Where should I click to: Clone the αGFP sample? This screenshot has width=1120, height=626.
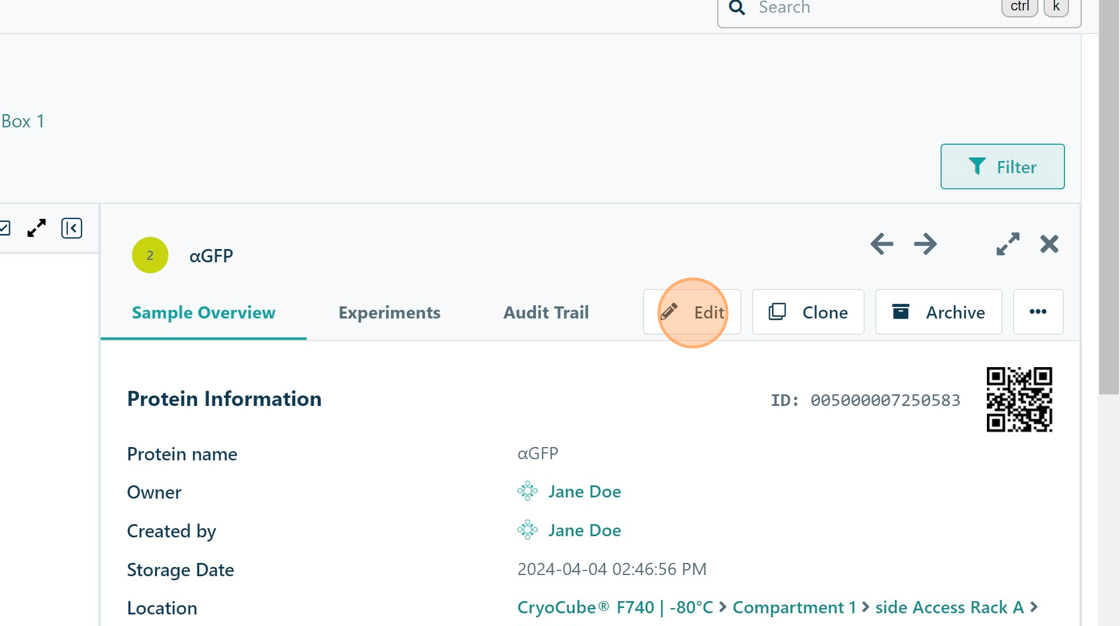pyautogui.click(x=808, y=312)
